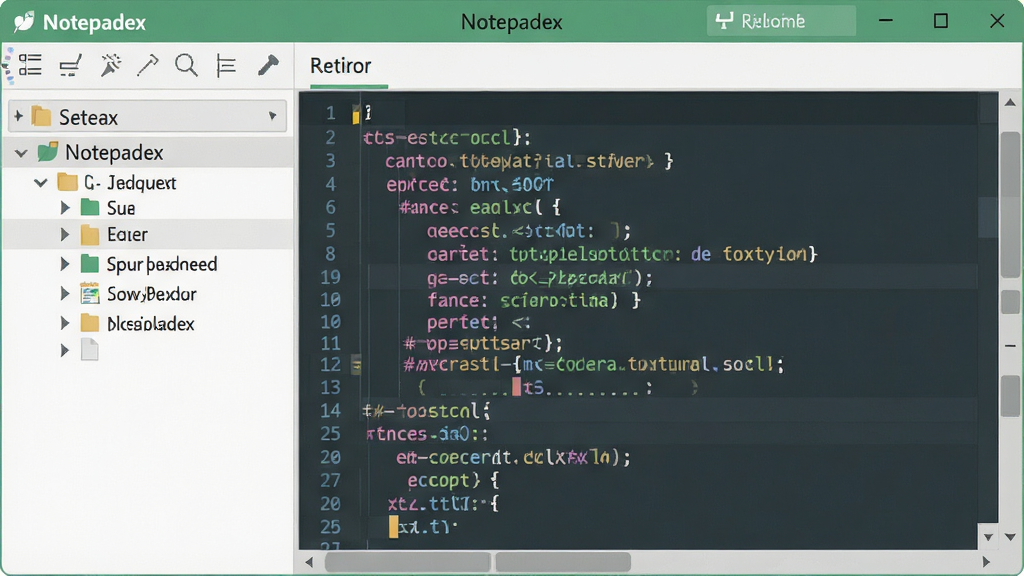Expand the Sue folder

(x=65, y=208)
